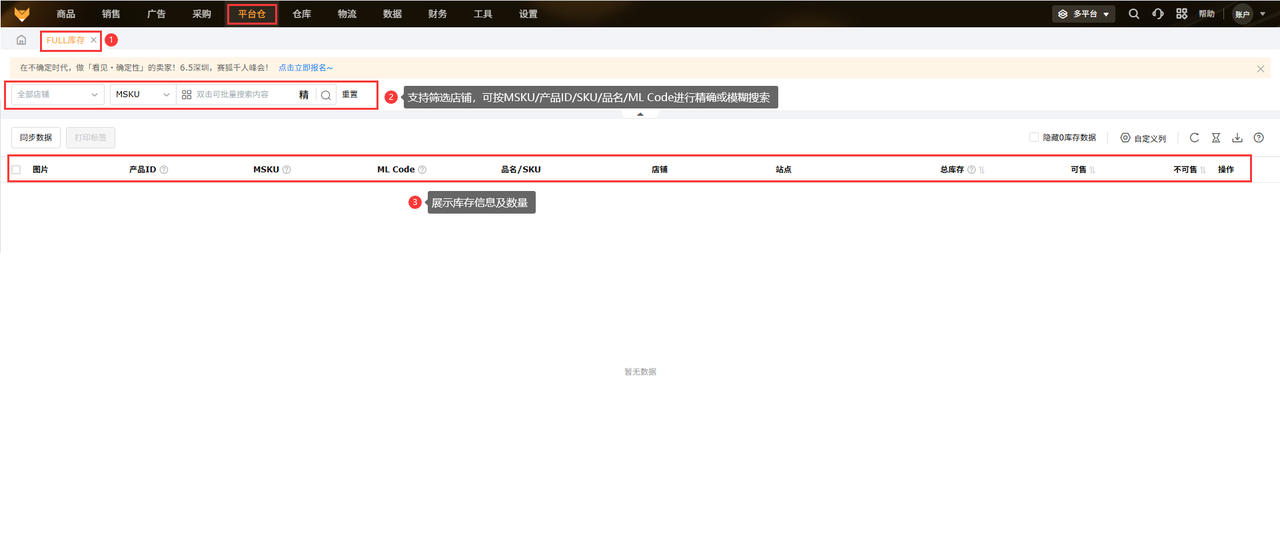Image resolution: width=1280 pixels, height=543 pixels.
Task: Refresh the inventory list with refresh icon
Action: [1194, 138]
